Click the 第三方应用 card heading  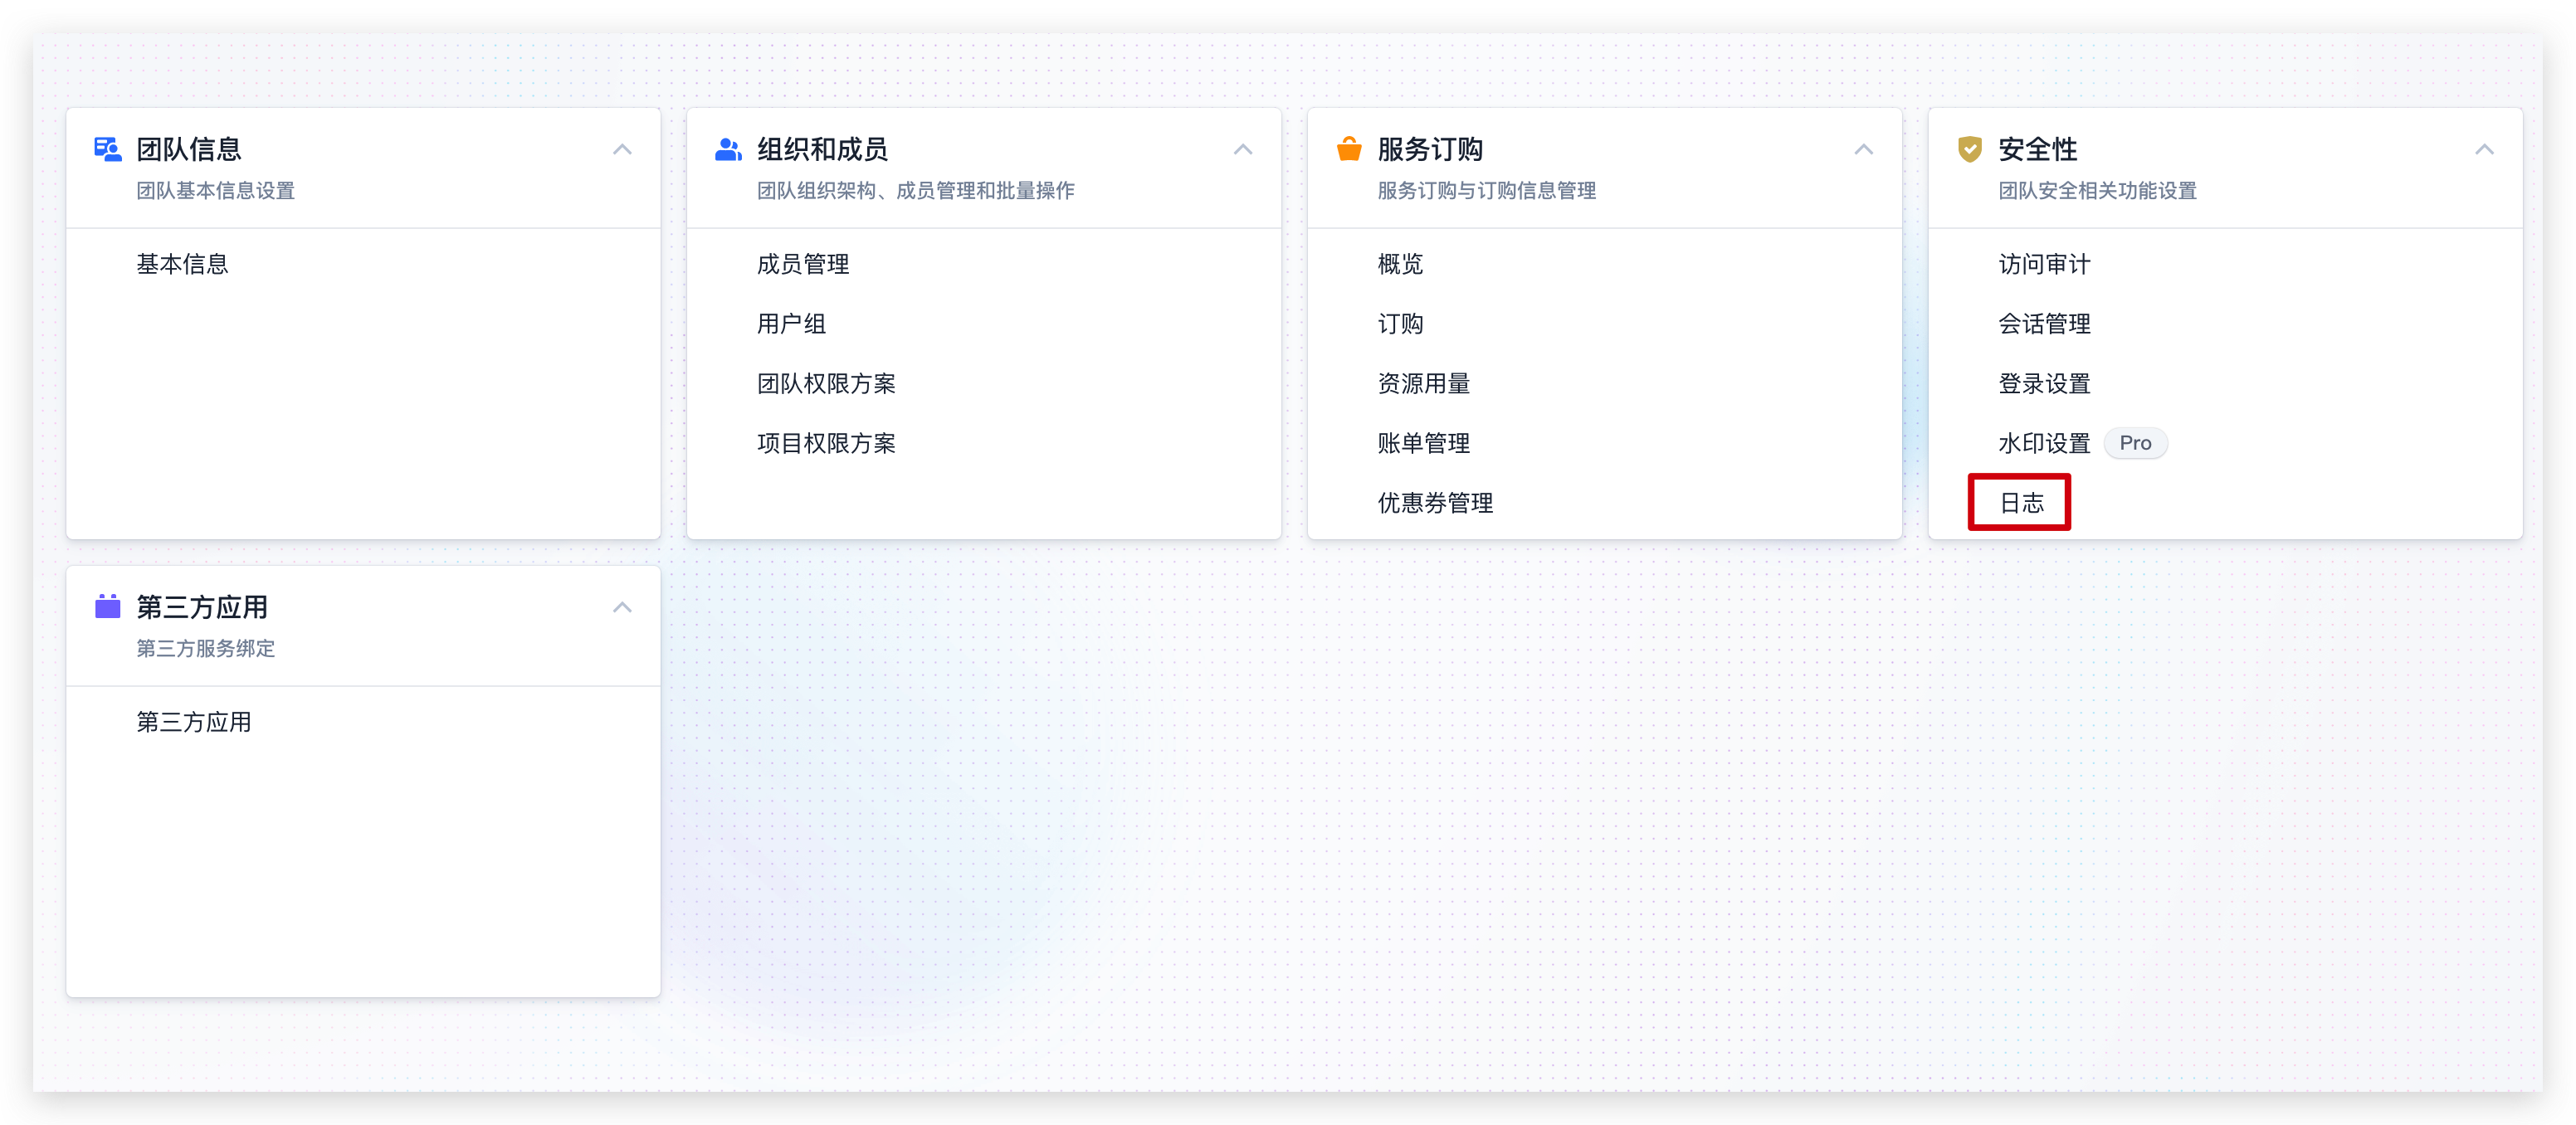point(202,607)
